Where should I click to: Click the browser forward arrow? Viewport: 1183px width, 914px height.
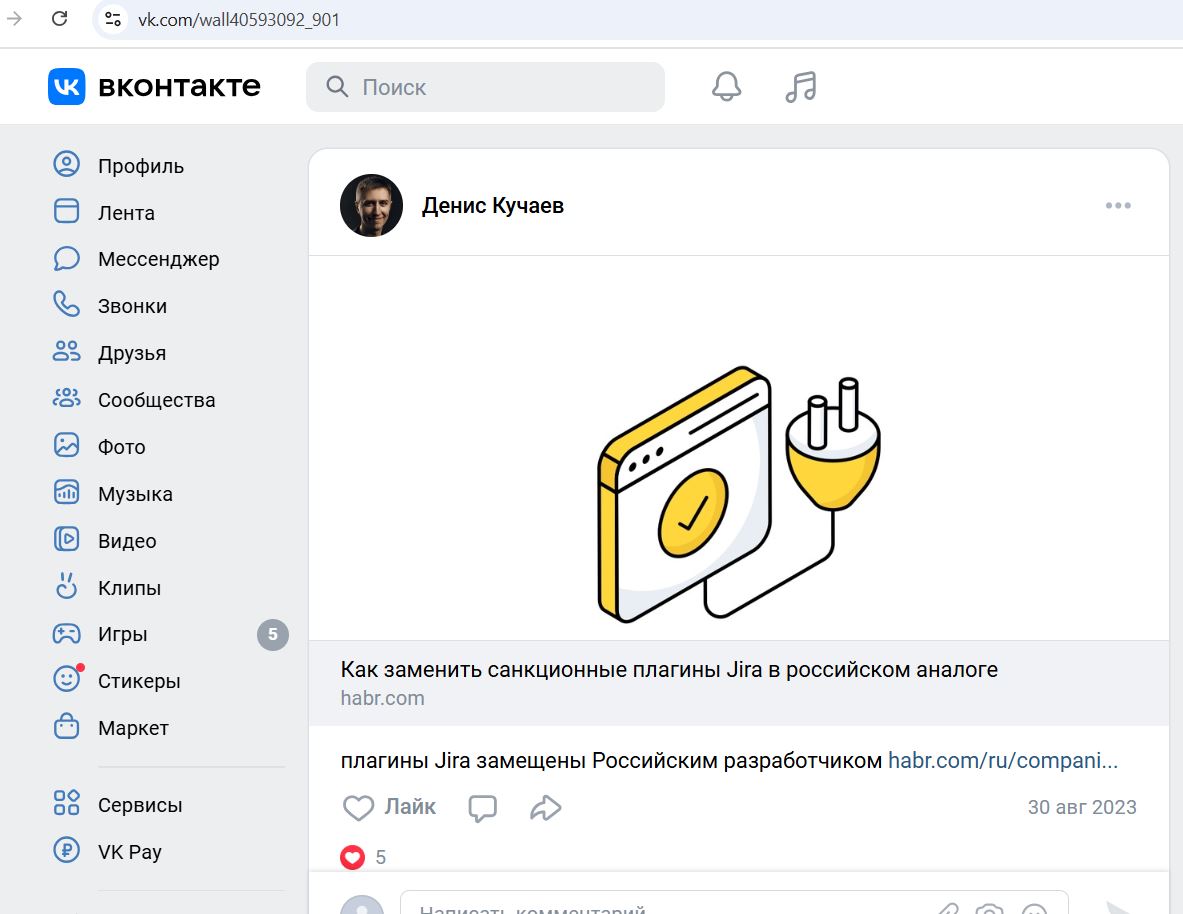[14, 19]
